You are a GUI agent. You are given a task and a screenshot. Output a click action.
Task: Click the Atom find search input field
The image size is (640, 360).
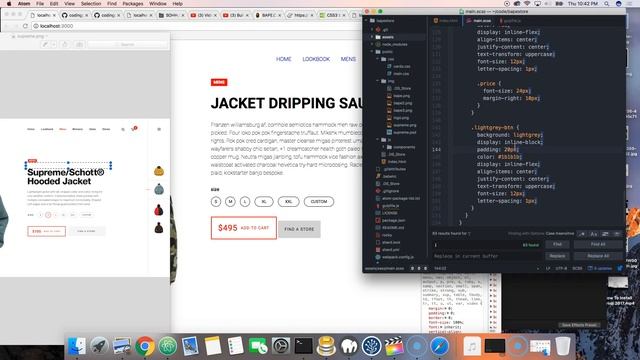pyautogui.click(x=487, y=245)
